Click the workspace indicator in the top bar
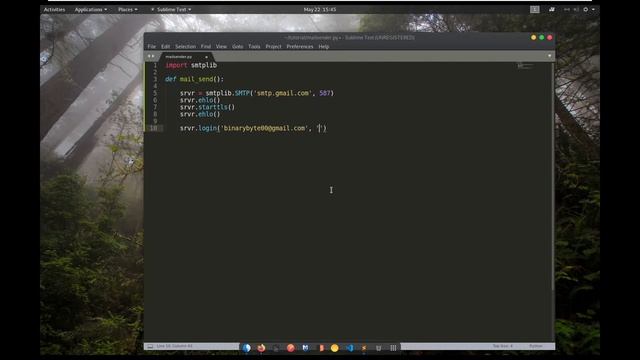Viewport: 640px width, 360px height. tap(535, 9)
